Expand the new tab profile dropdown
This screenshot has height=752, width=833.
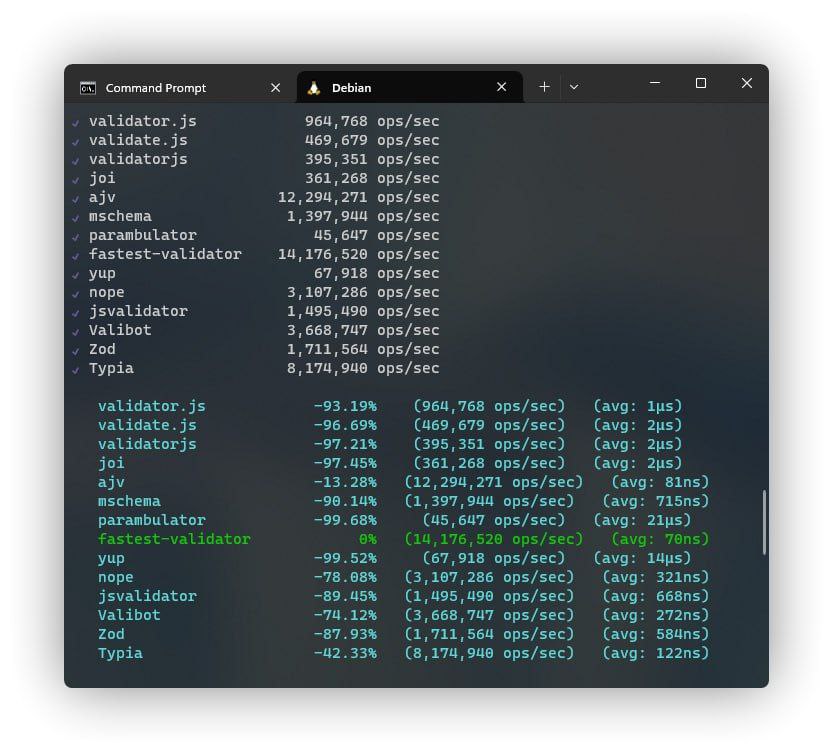point(574,87)
